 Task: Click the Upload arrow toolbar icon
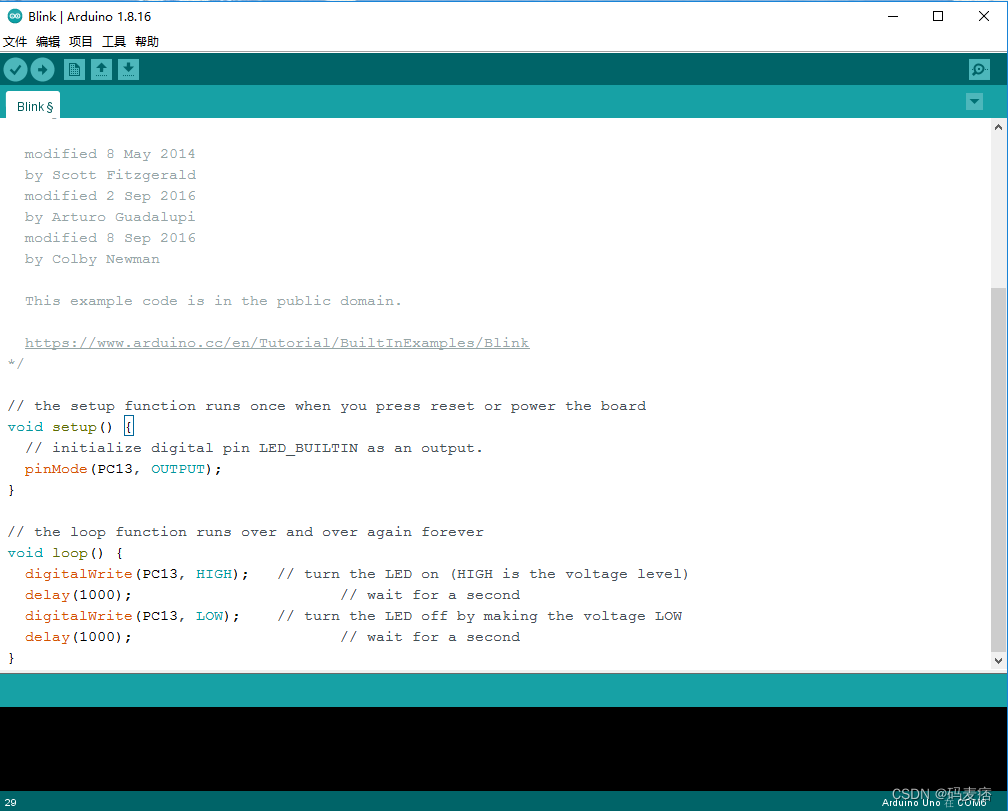(x=42, y=69)
